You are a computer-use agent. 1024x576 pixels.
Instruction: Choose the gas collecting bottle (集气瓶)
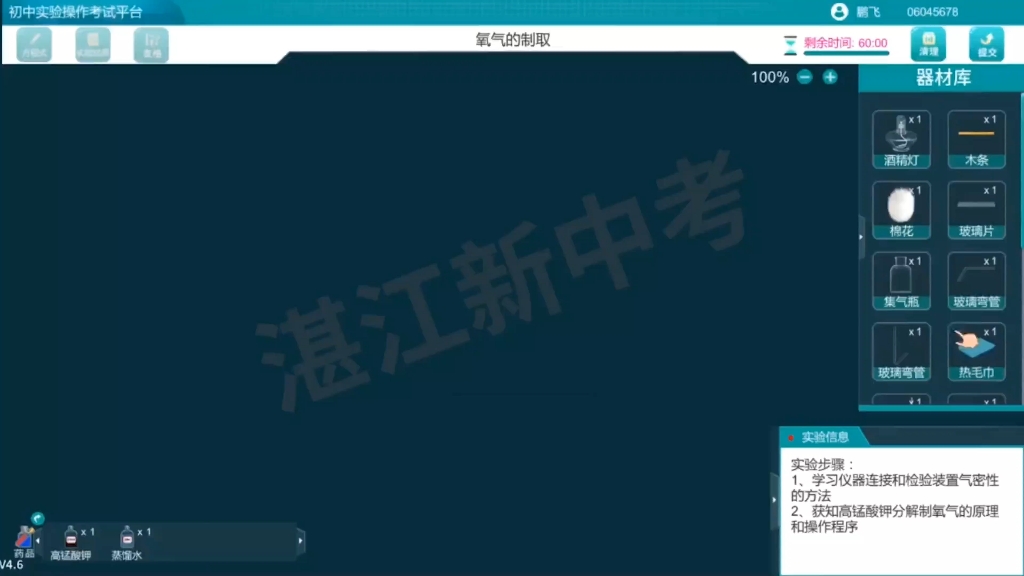coord(901,279)
